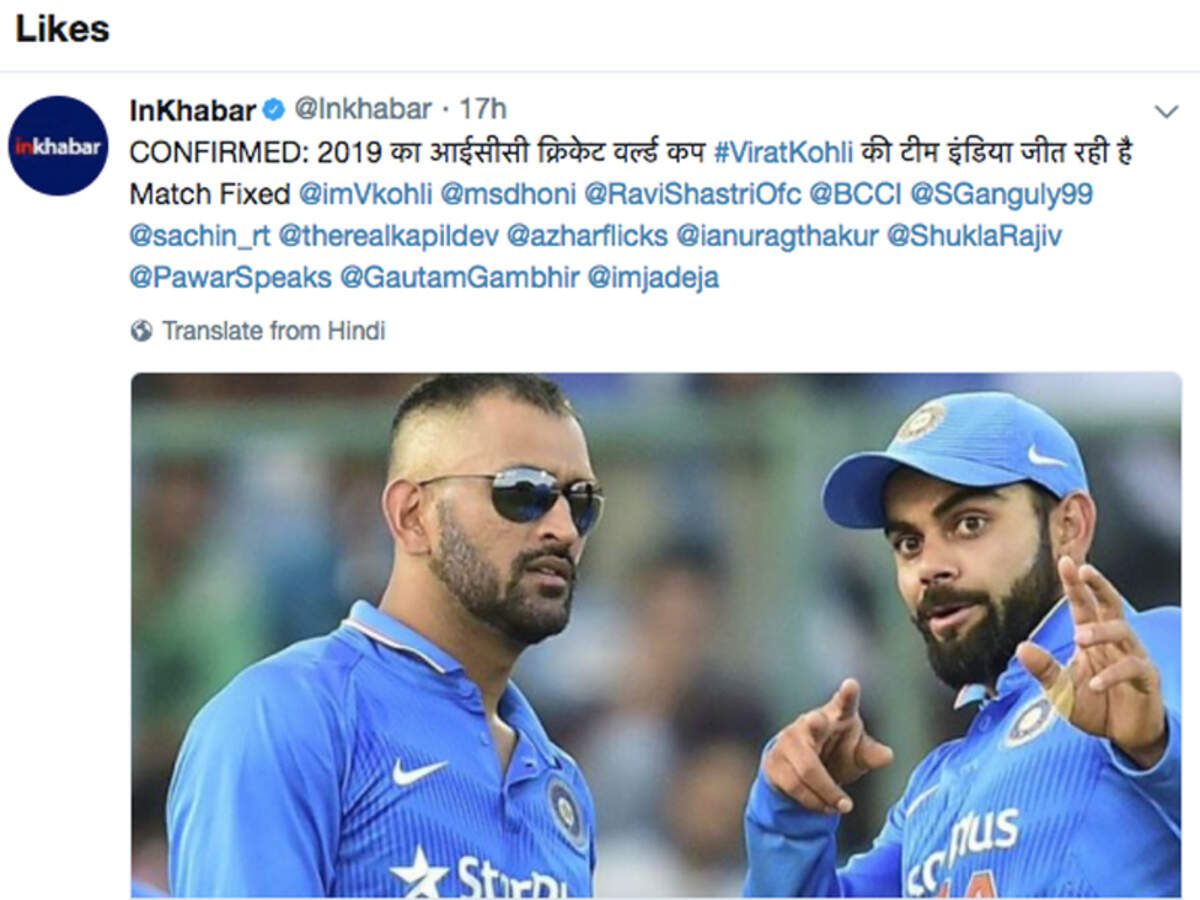Click the blue verified badge icon
This screenshot has width=1200, height=900.
click(x=273, y=109)
